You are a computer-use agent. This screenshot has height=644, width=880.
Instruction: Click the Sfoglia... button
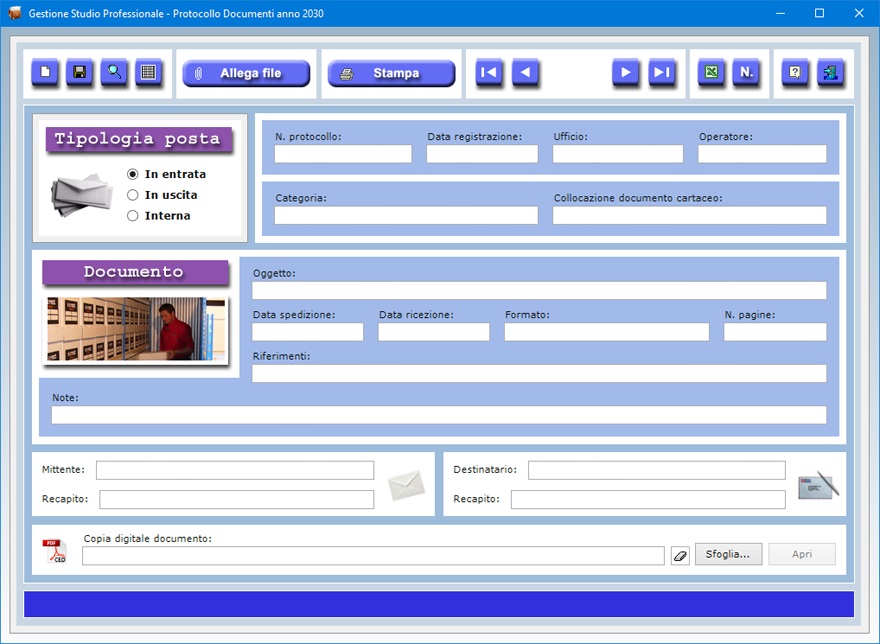pyautogui.click(x=728, y=554)
